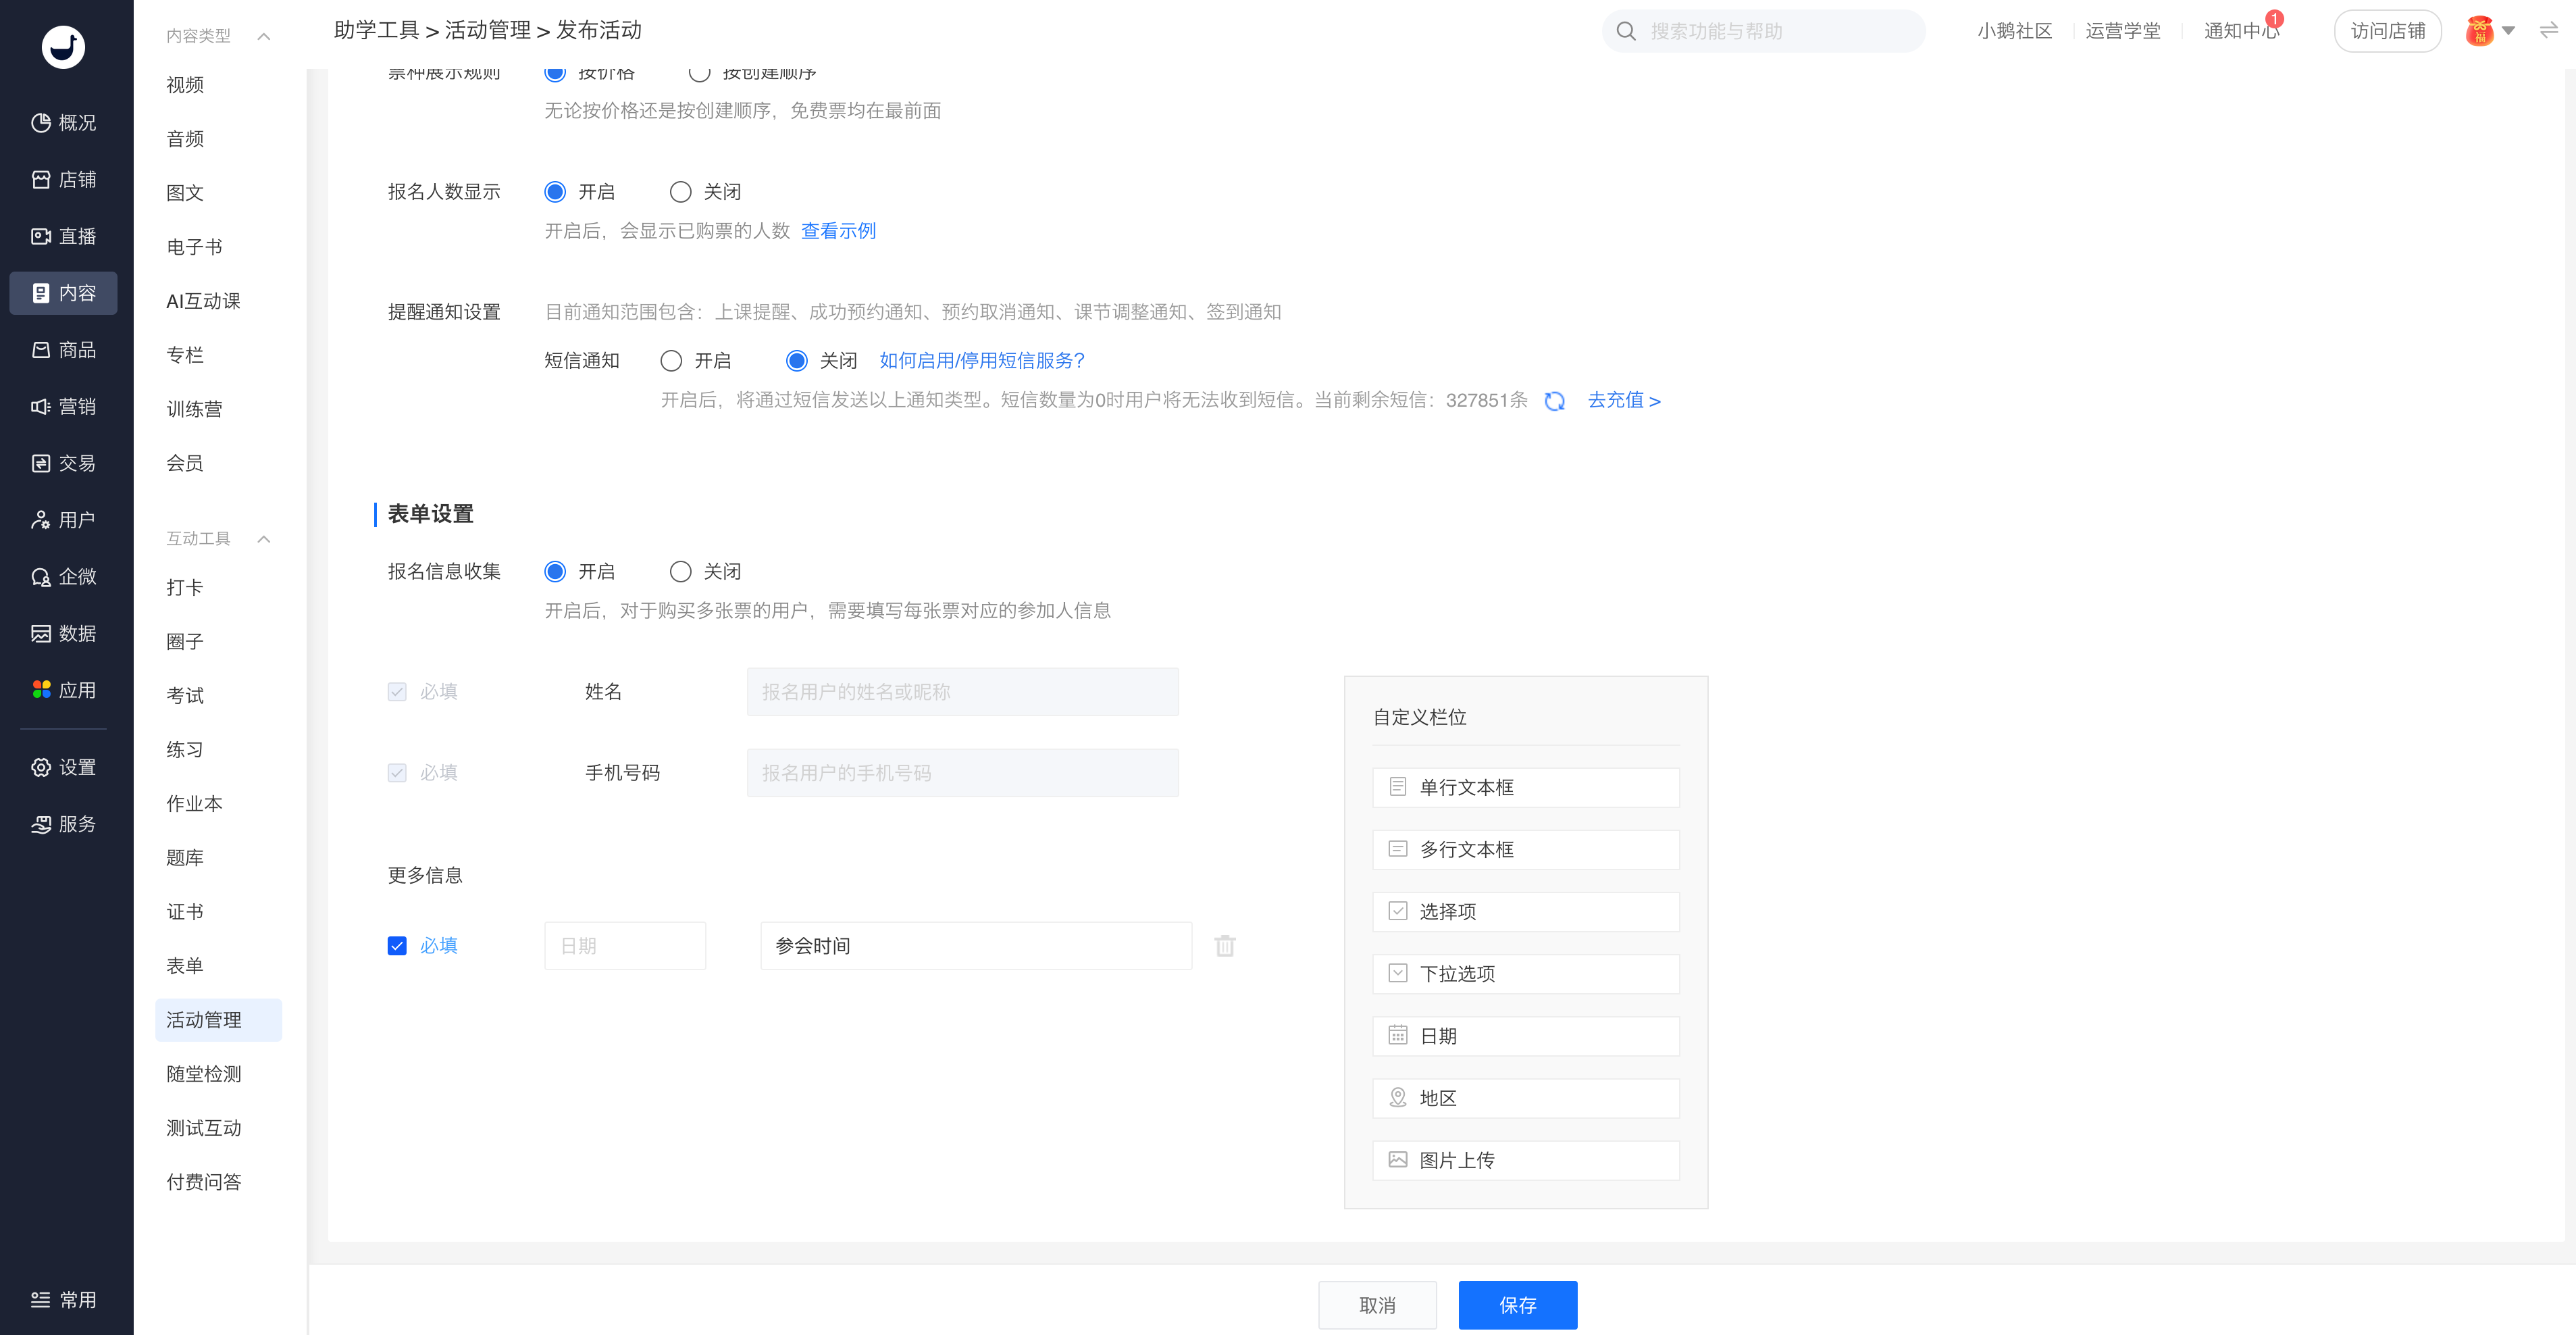The width and height of the screenshot is (2576, 1335).
Task: Open 表单 in the interactive tools menu
Action: click(x=185, y=965)
